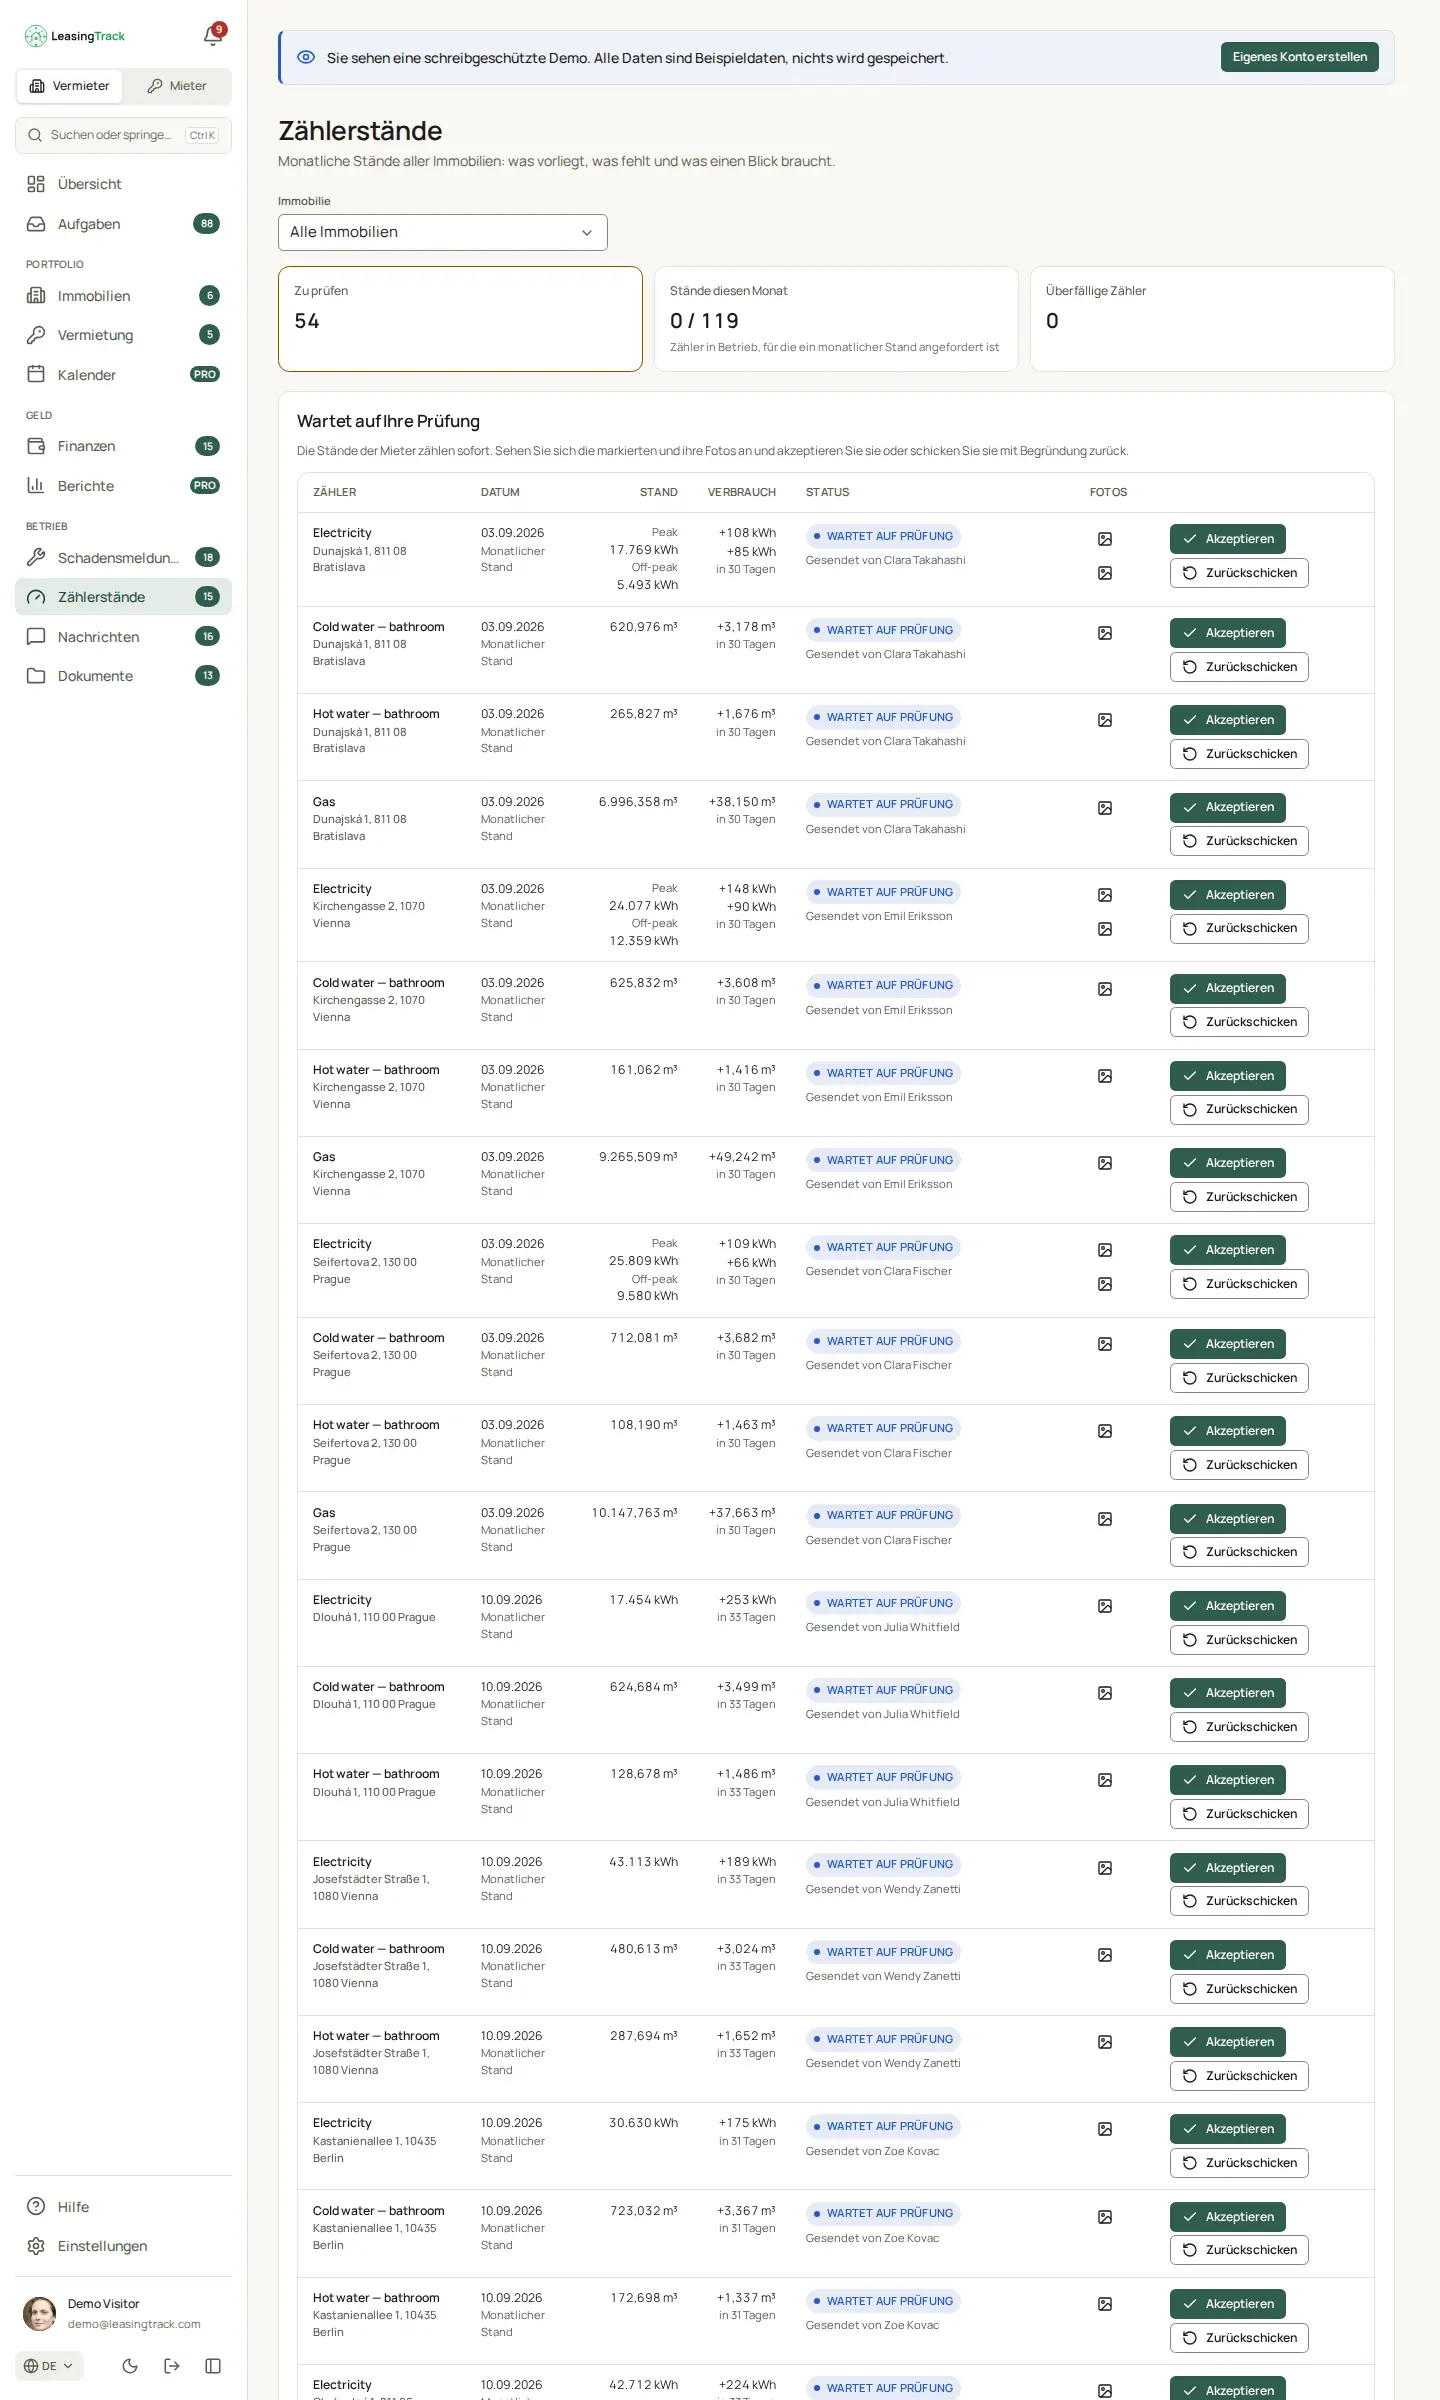This screenshot has width=1440, height=2400.
Task: Open Vermietung in sidebar
Action: (123, 335)
